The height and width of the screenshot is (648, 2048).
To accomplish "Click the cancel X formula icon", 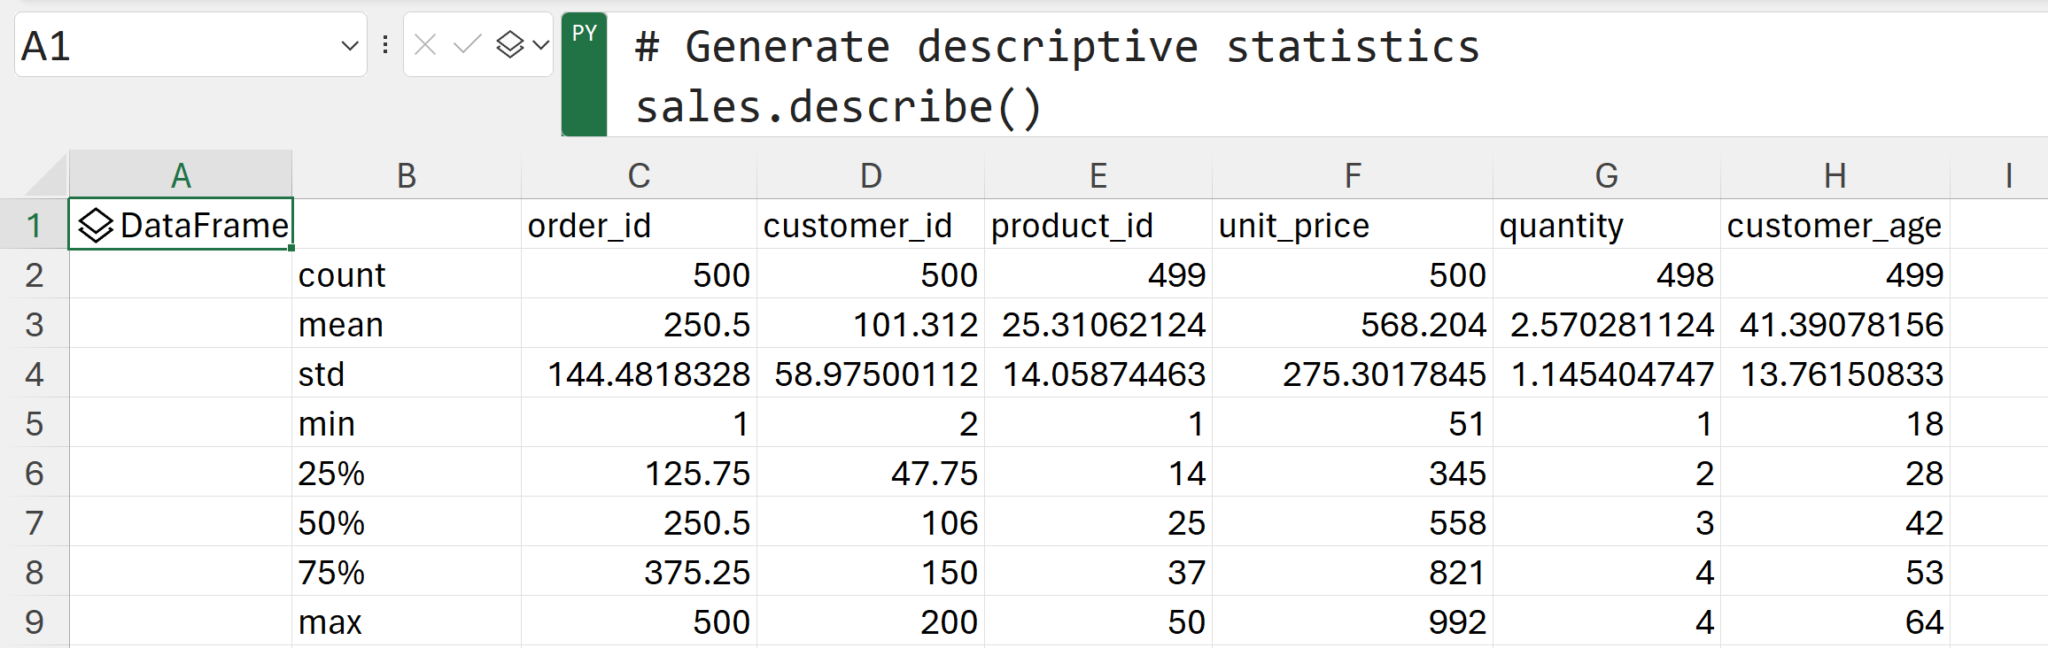I will [x=425, y=45].
